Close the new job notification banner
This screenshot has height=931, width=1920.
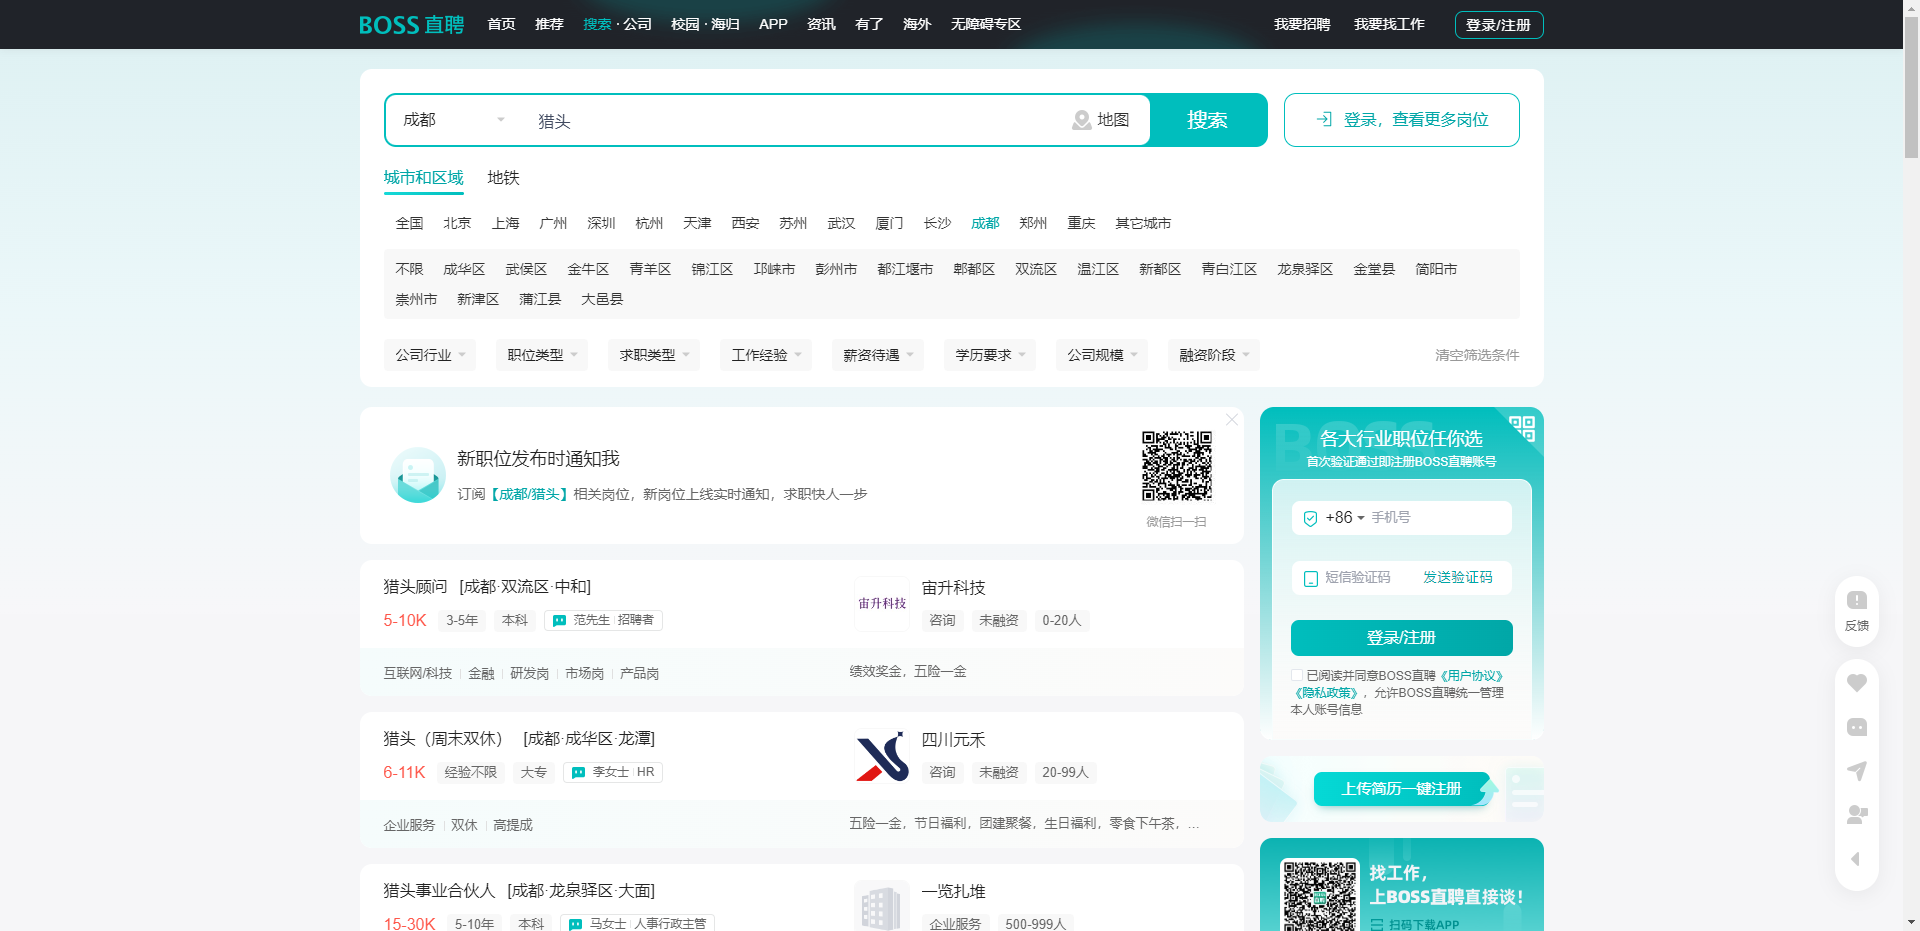(x=1232, y=420)
